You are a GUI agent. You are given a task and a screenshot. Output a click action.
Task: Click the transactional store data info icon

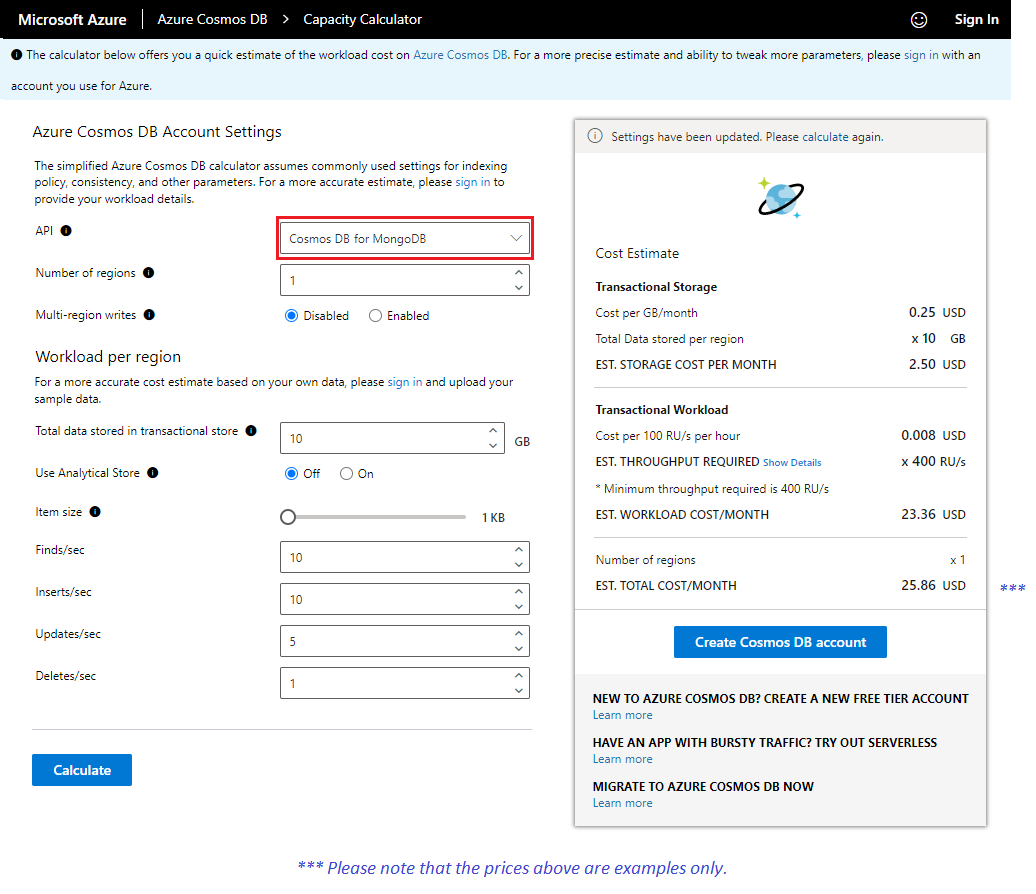pyautogui.click(x=249, y=430)
